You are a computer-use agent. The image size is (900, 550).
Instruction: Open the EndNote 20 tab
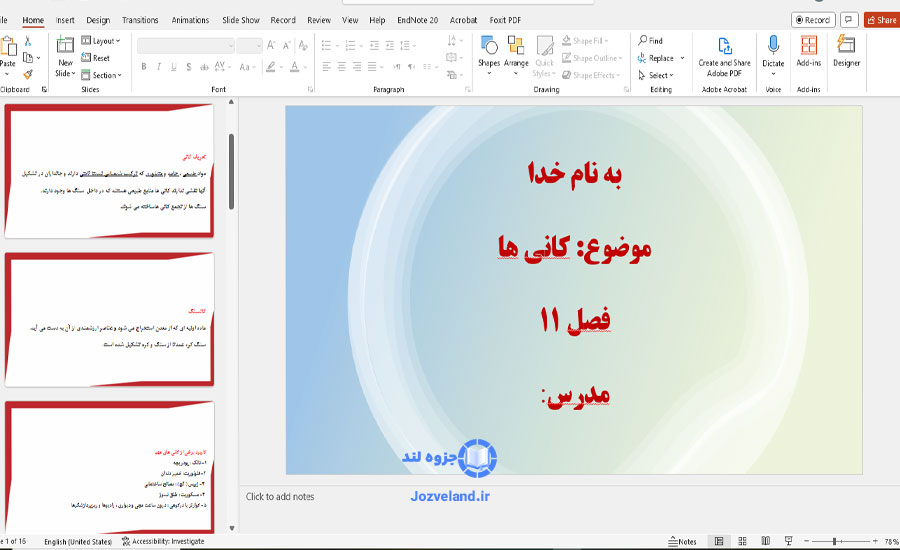pos(417,20)
